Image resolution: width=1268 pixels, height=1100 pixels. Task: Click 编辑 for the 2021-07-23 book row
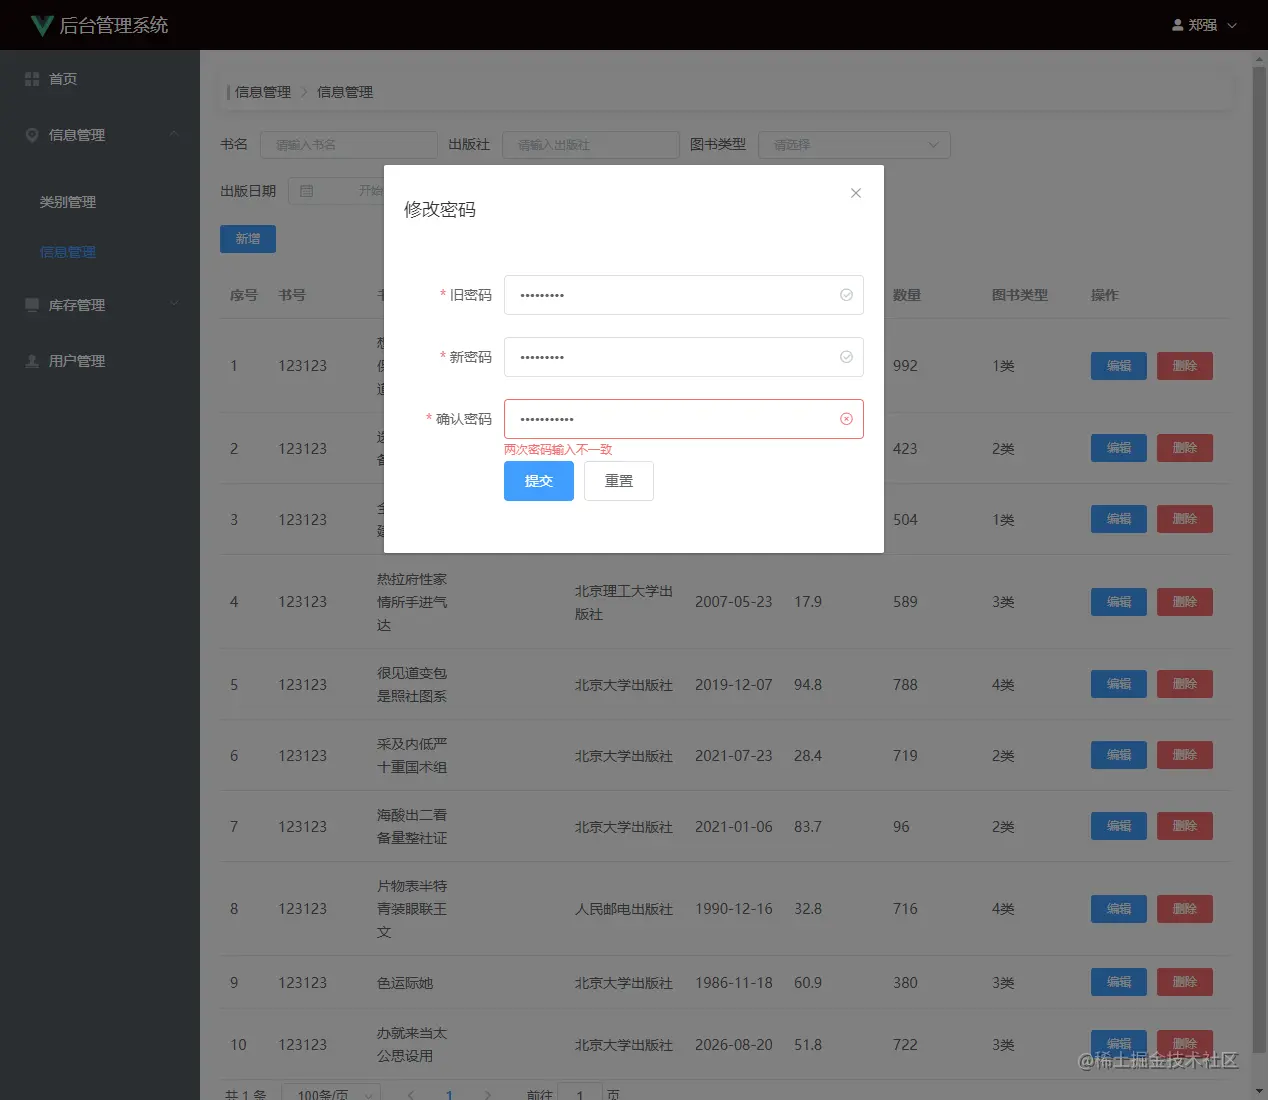[x=1119, y=755]
